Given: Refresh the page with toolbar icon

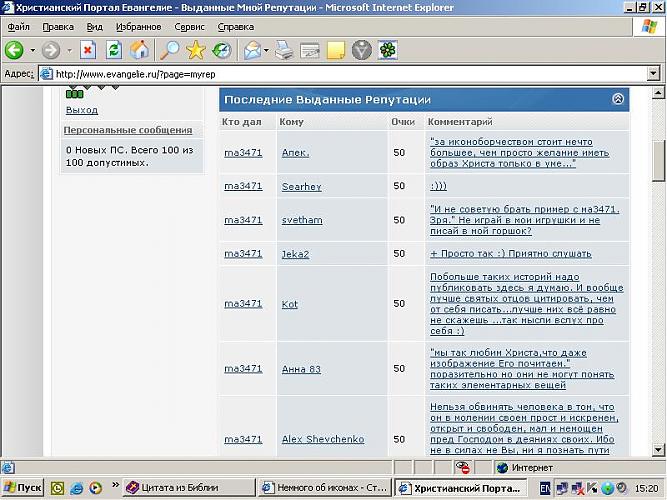Looking at the screenshot, I should click(x=114, y=49).
